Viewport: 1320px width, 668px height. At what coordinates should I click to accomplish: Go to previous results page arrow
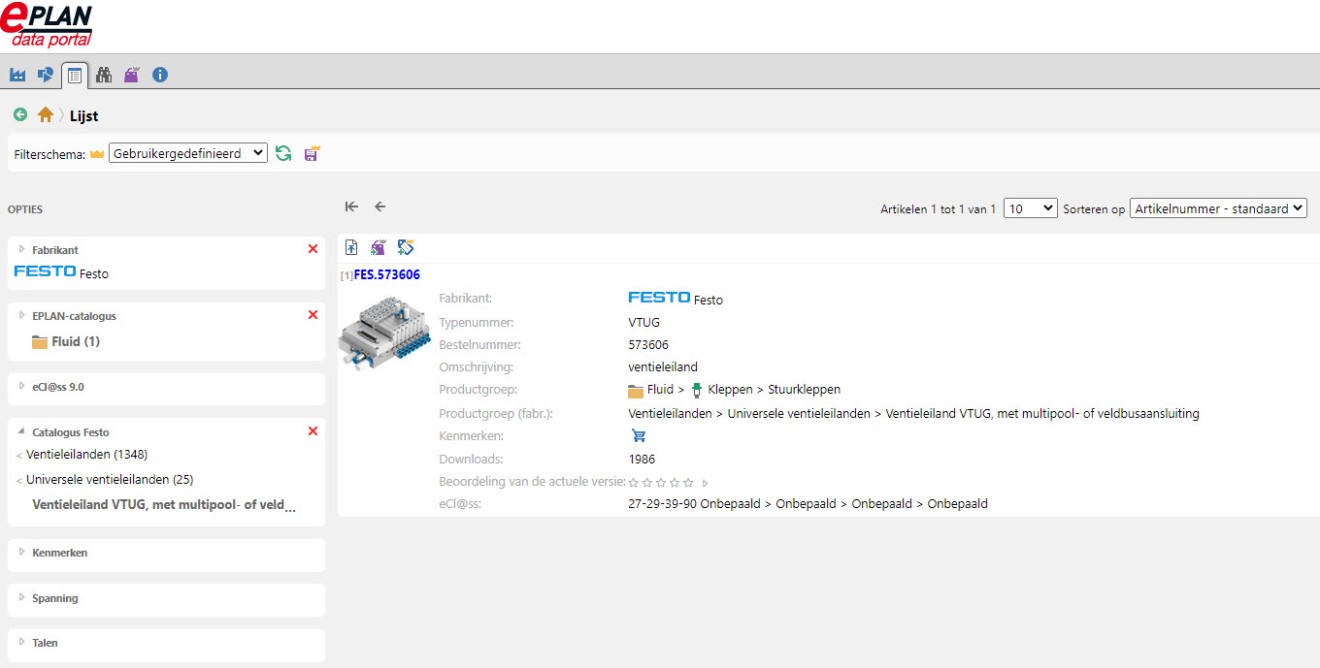(x=380, y=207)
